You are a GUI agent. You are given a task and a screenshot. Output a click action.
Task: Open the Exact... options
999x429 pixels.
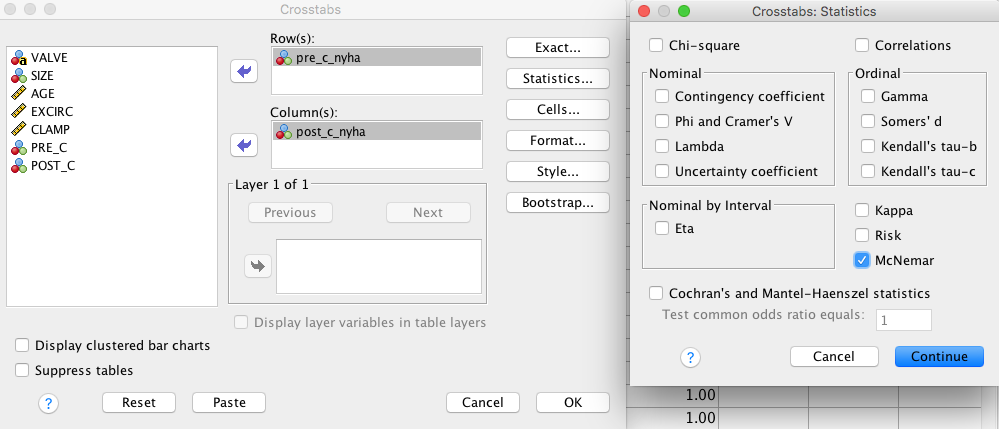click(558, 48)
